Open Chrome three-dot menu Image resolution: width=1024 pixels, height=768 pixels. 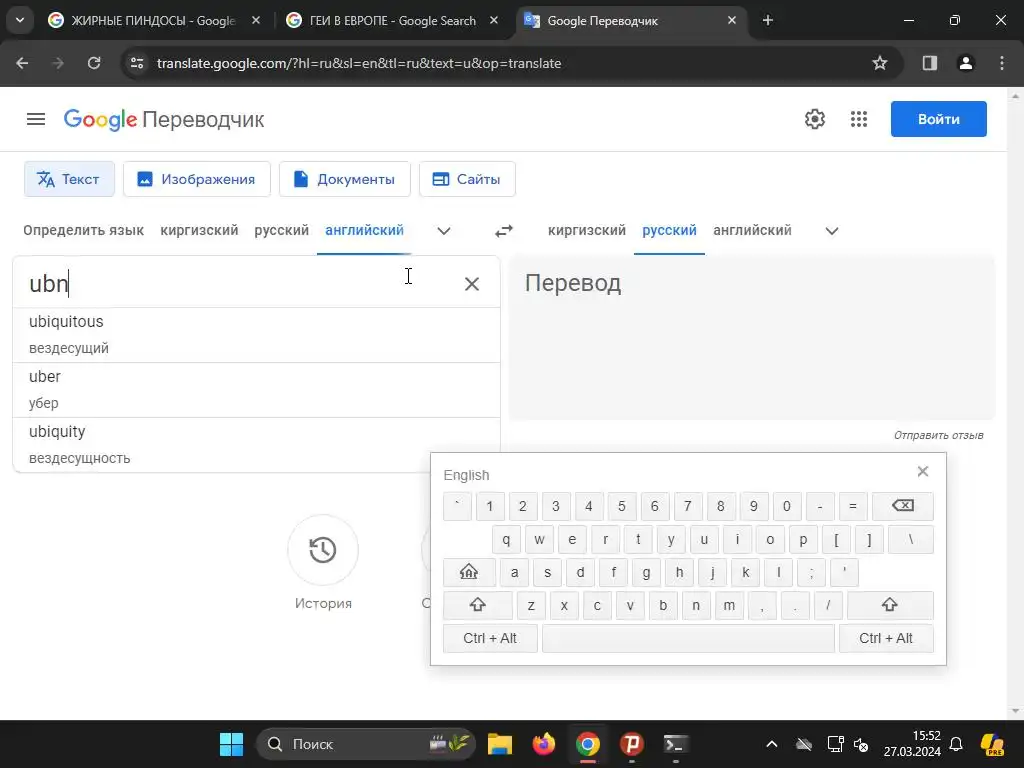pos(1002,63)
